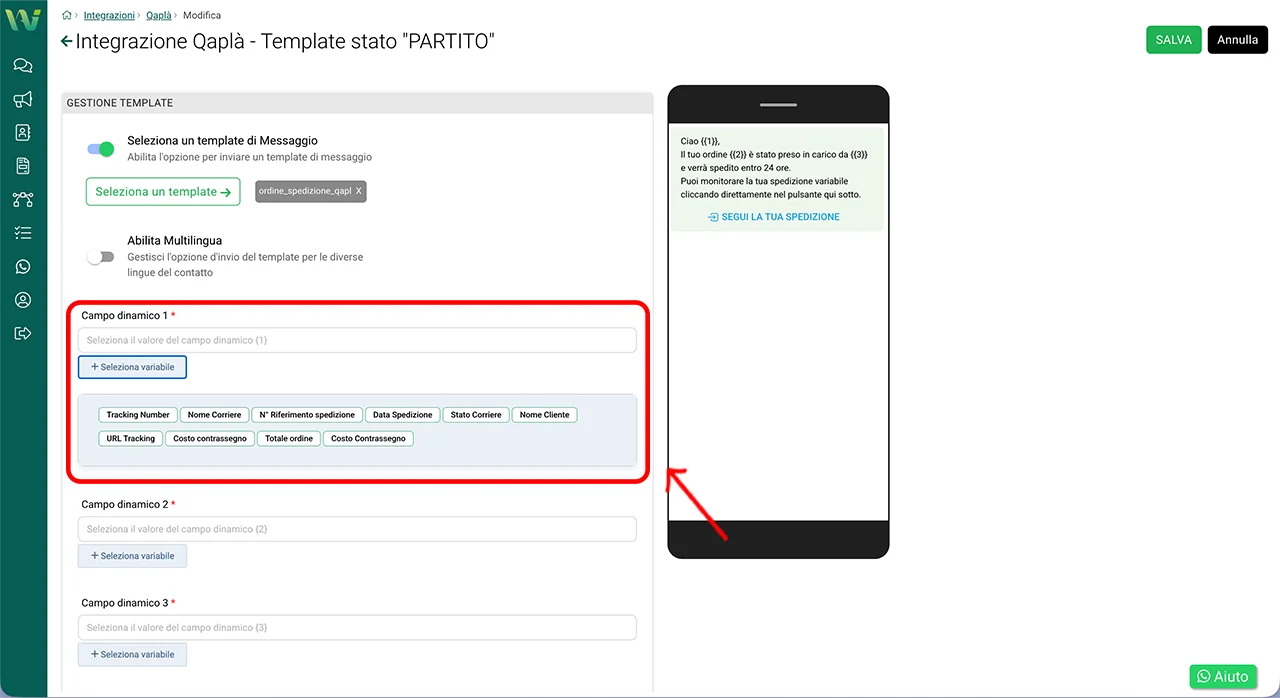Enable the 'Abilita Multilingua' toggle
1280x698 pixels.
pyautogui.click(x=101, y=257)
